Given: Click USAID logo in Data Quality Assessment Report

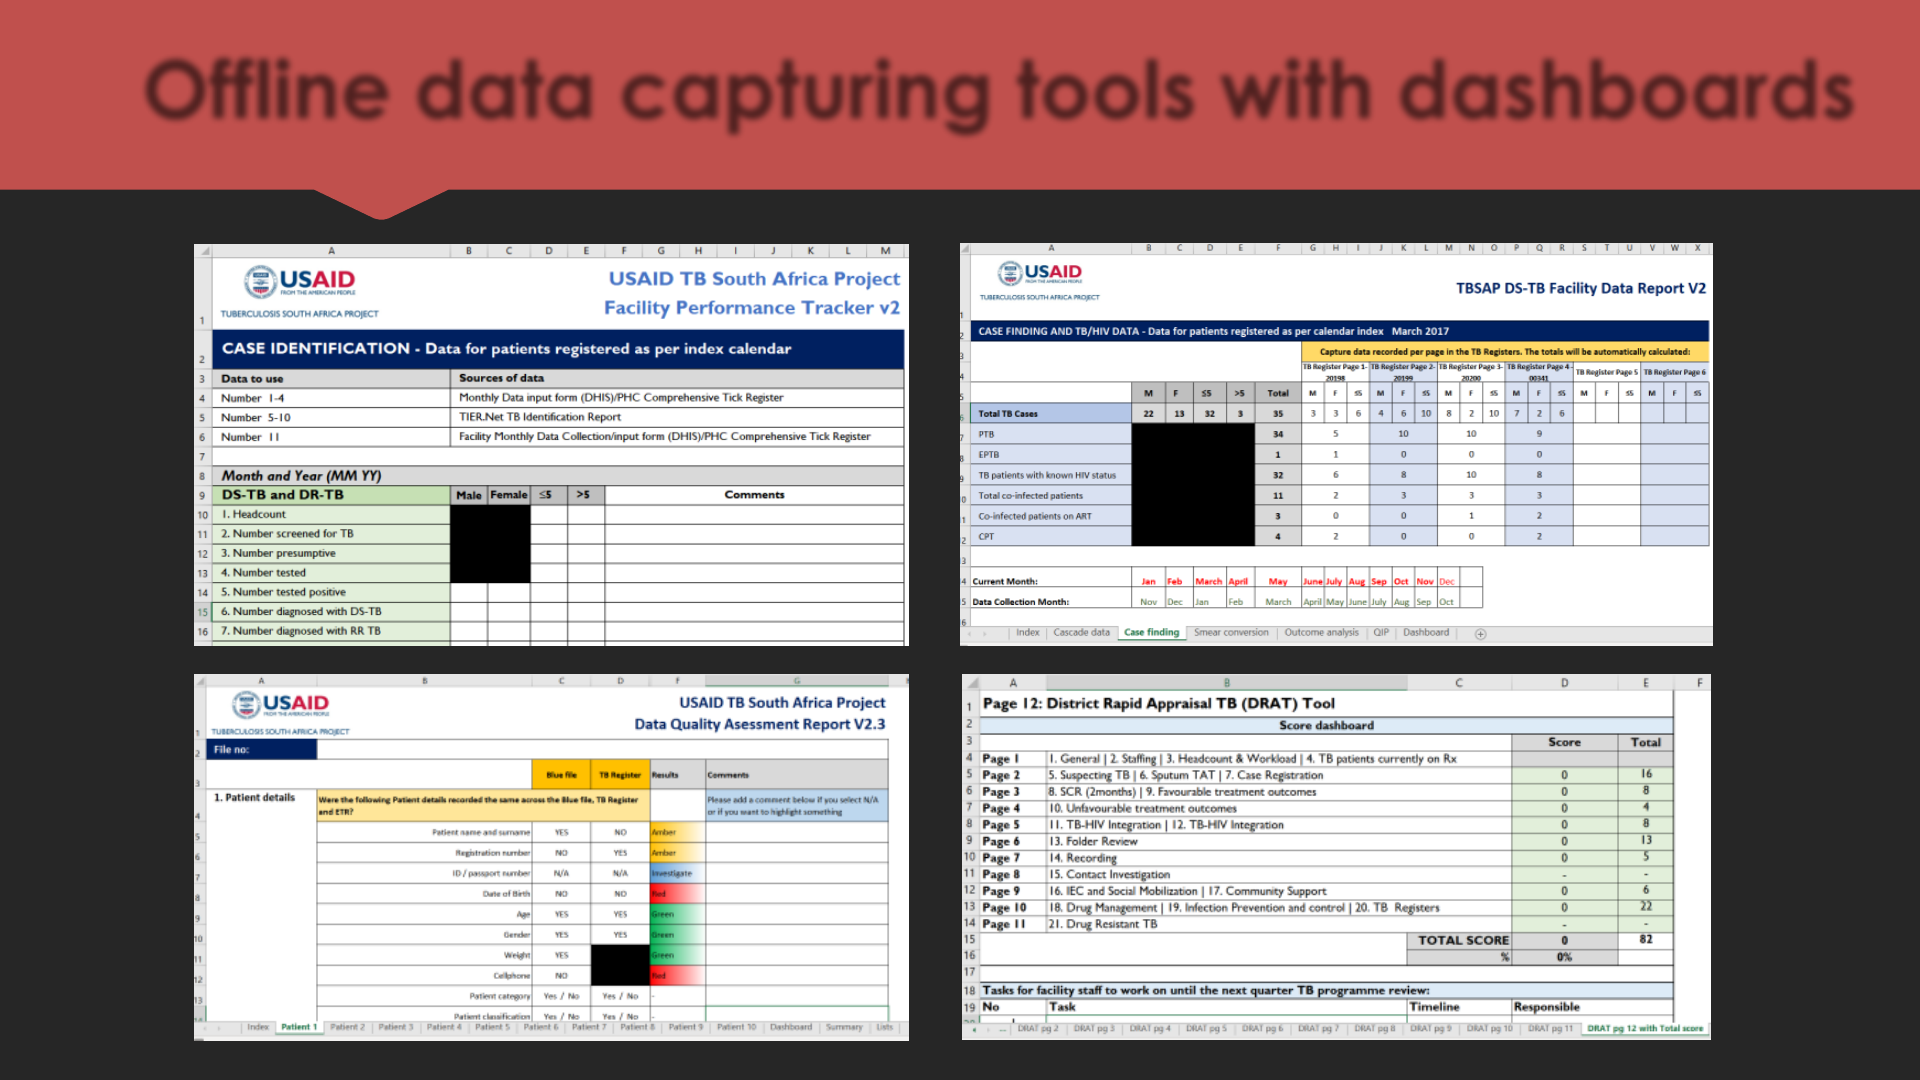Looking at the screenshot, I should coord(281,705).
